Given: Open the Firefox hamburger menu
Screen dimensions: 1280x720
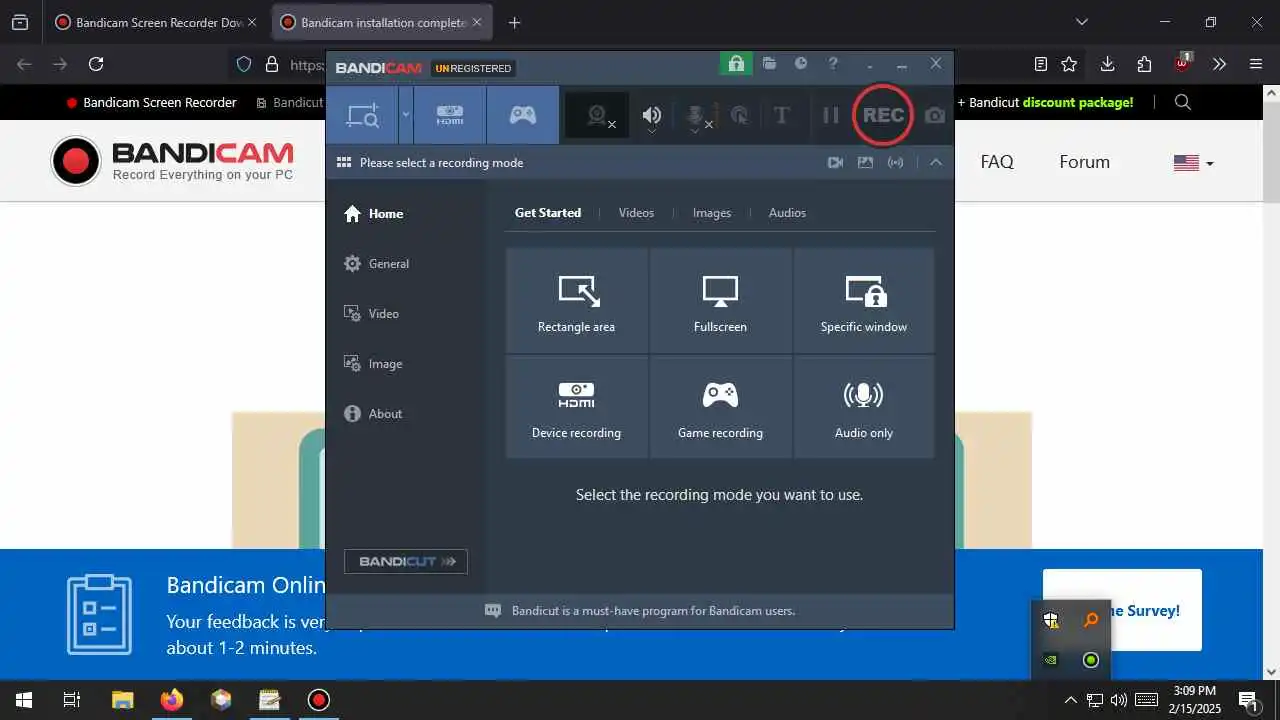Looking at the screenshot, I should coord(1256,64).
